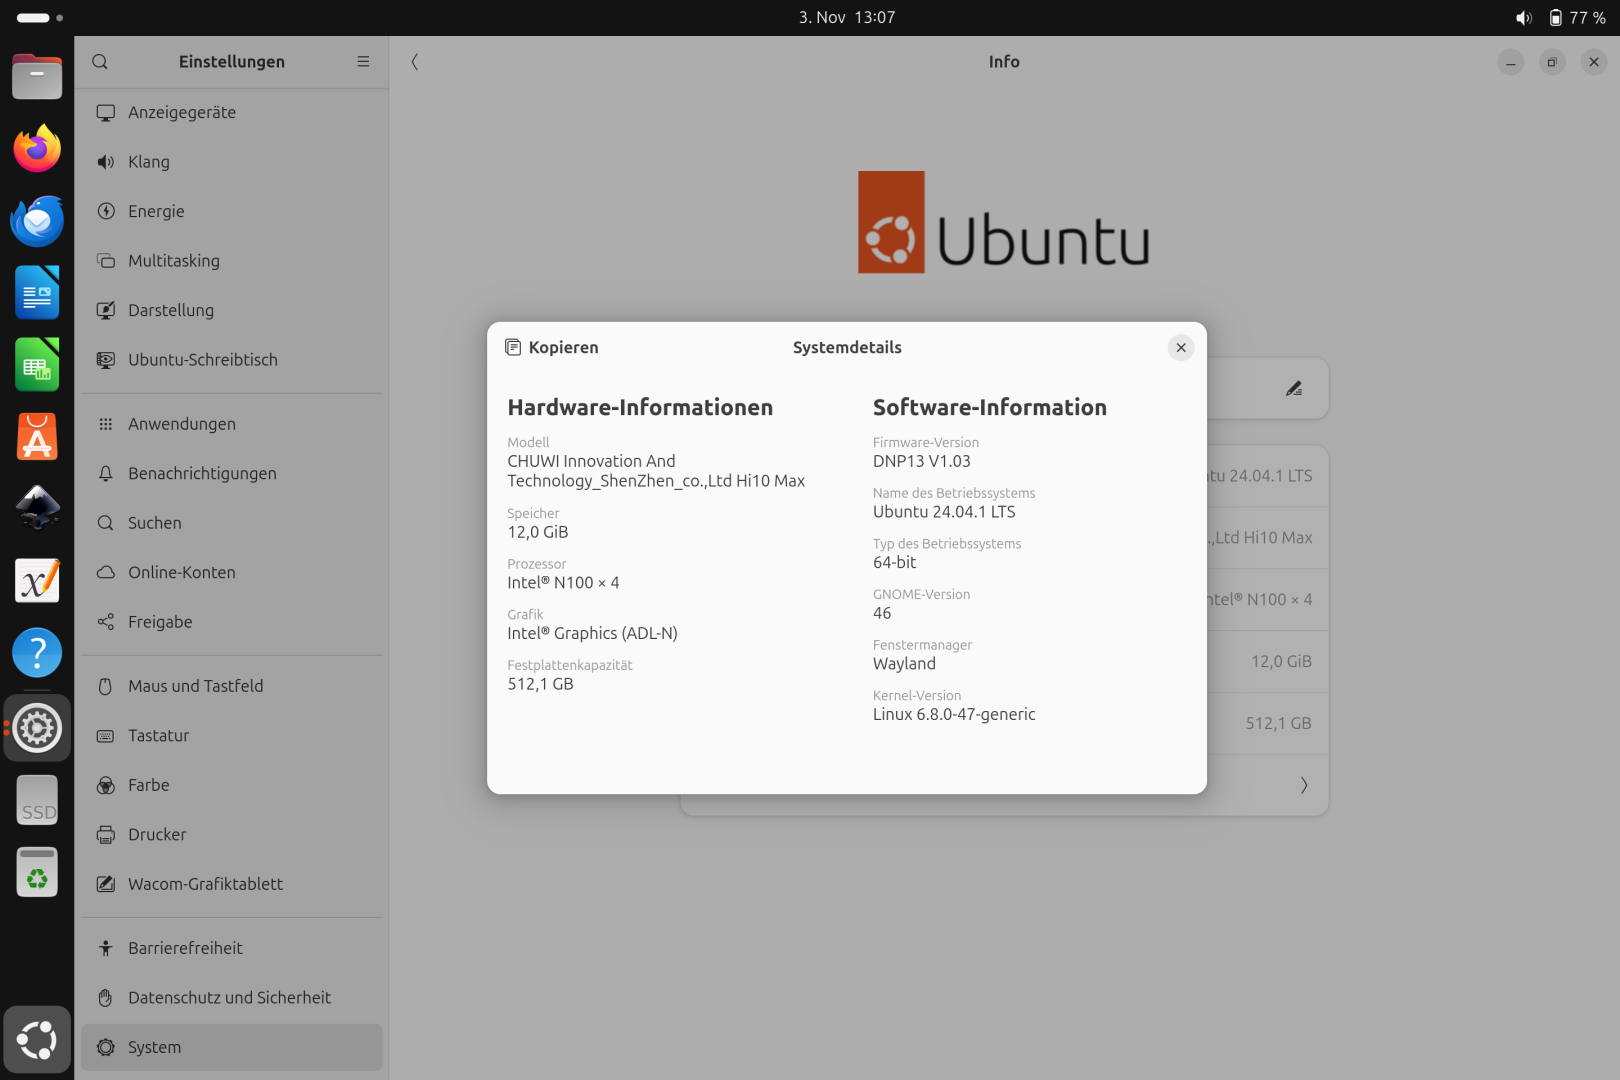This screenshot has width=1620, height=1080.
Task: Launch Firefox from the dock
Action: (x=37, y=149)
